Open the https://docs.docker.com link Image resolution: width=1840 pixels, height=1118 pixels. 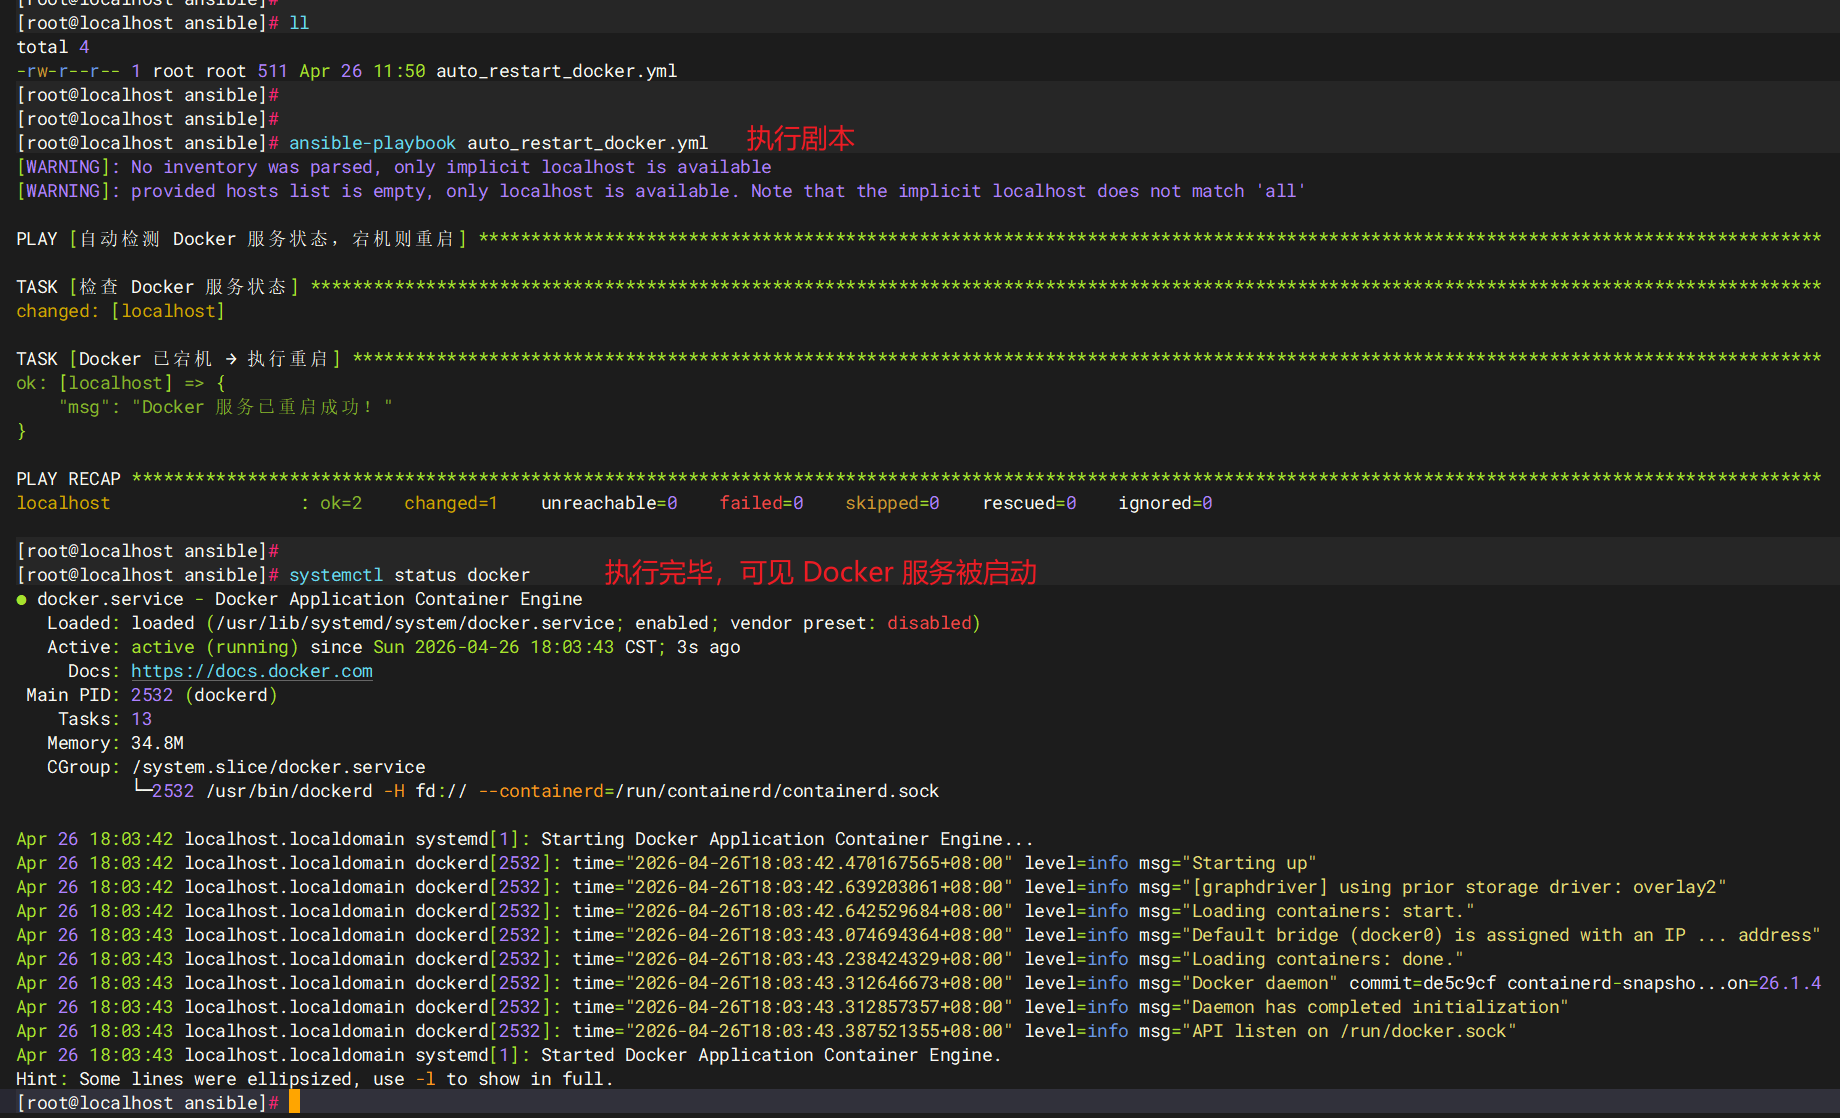pos(252,671)
